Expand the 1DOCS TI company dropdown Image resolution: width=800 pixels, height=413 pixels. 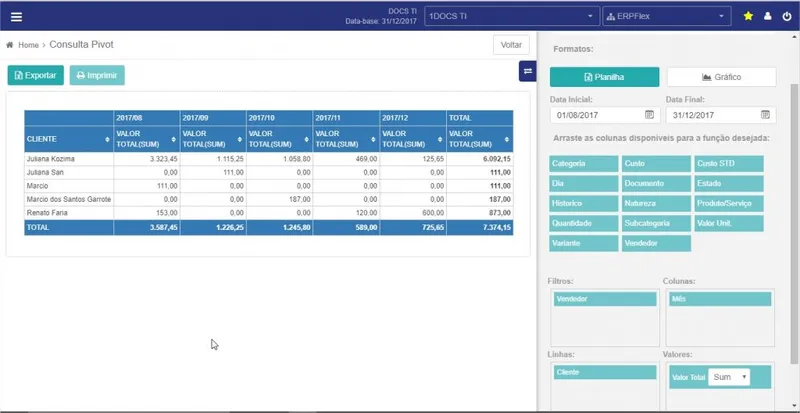pyautogui.click(x=512, y=16)
